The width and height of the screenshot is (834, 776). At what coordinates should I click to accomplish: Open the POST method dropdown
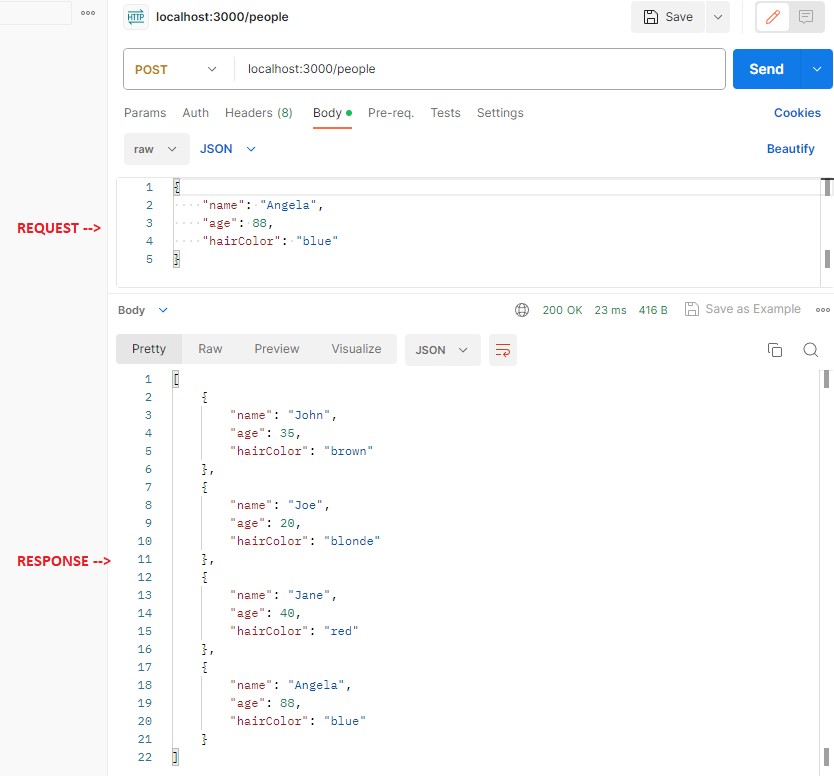click(176, 69)
